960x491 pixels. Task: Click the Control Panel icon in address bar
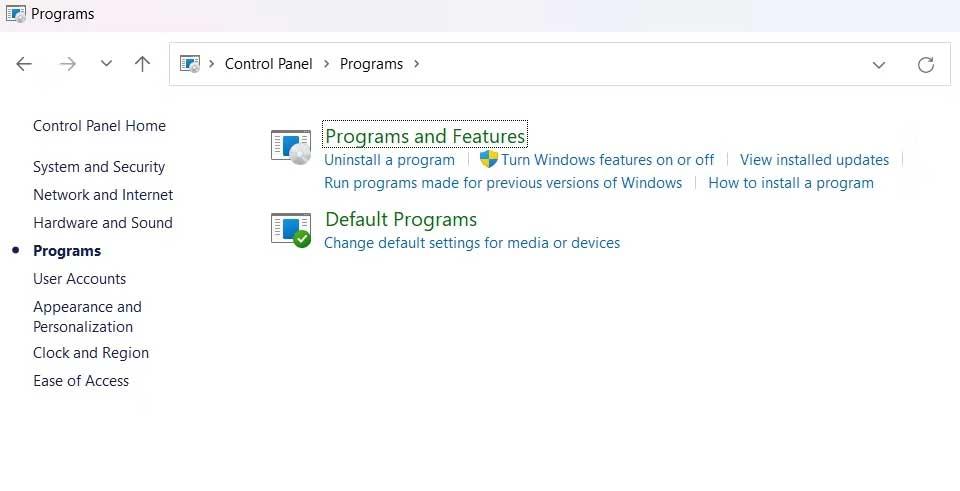(x=190, y=64)
